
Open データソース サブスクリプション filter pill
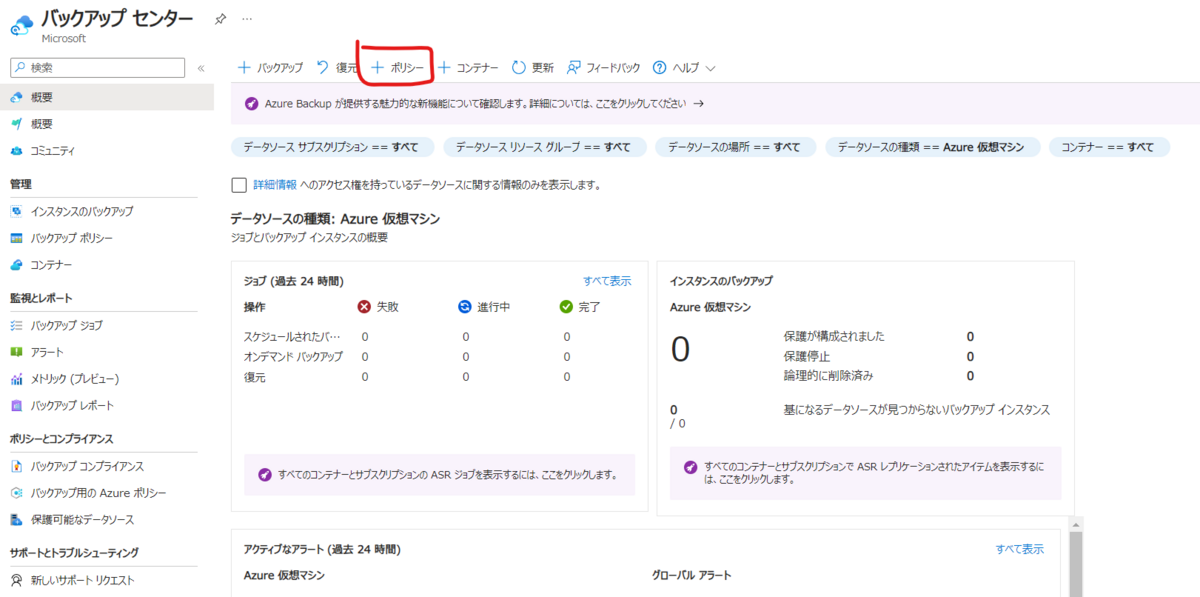point(332,147)
